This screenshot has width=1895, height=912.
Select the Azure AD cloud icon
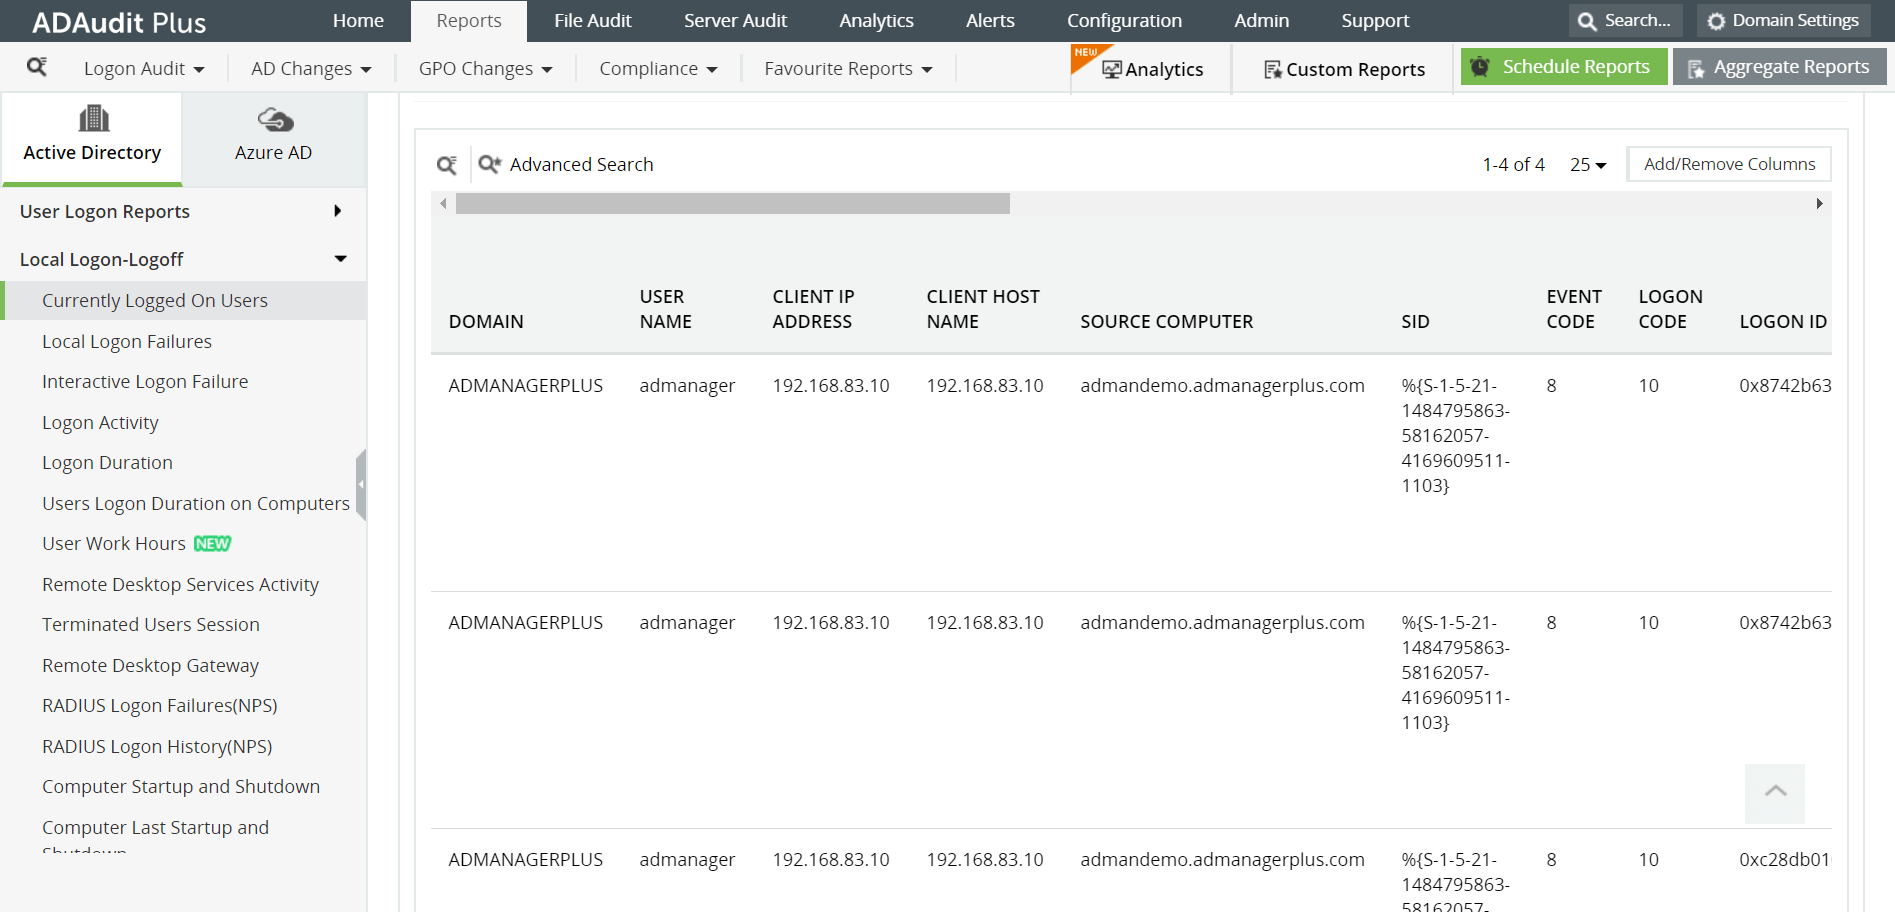[275, 120]
